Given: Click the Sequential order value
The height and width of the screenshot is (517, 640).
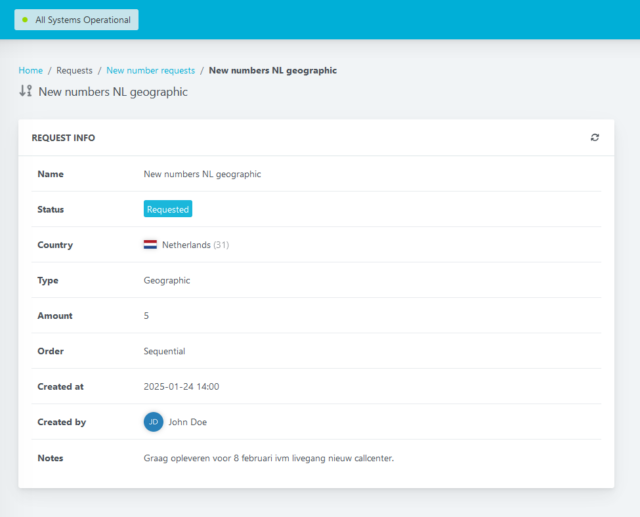Looking at the screenshot, I should [165, 351].
